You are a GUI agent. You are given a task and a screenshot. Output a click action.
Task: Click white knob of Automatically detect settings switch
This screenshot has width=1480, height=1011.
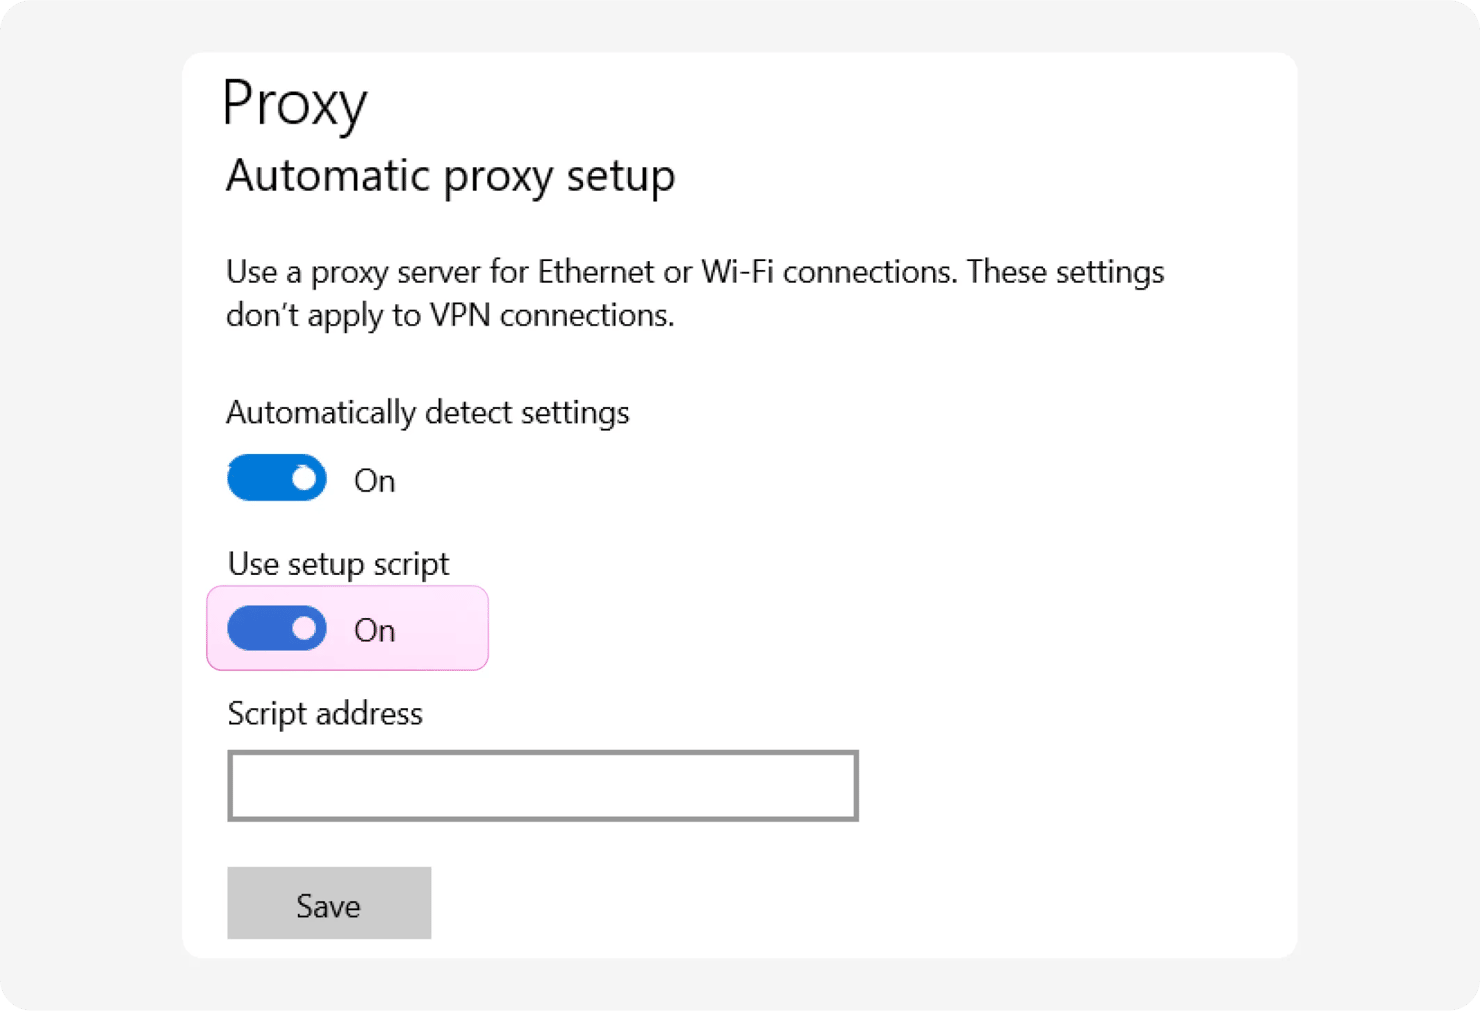tap(304, 479)
